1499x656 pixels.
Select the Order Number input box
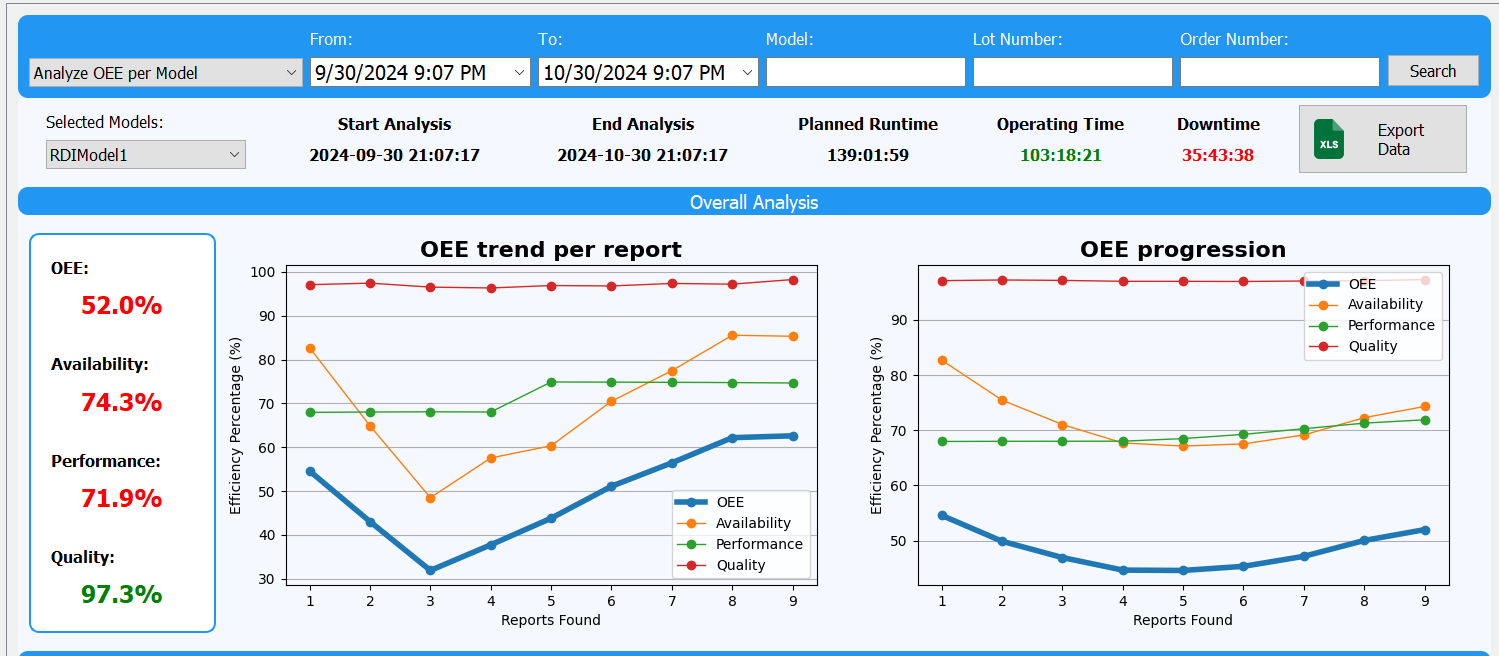point(1279,72)
